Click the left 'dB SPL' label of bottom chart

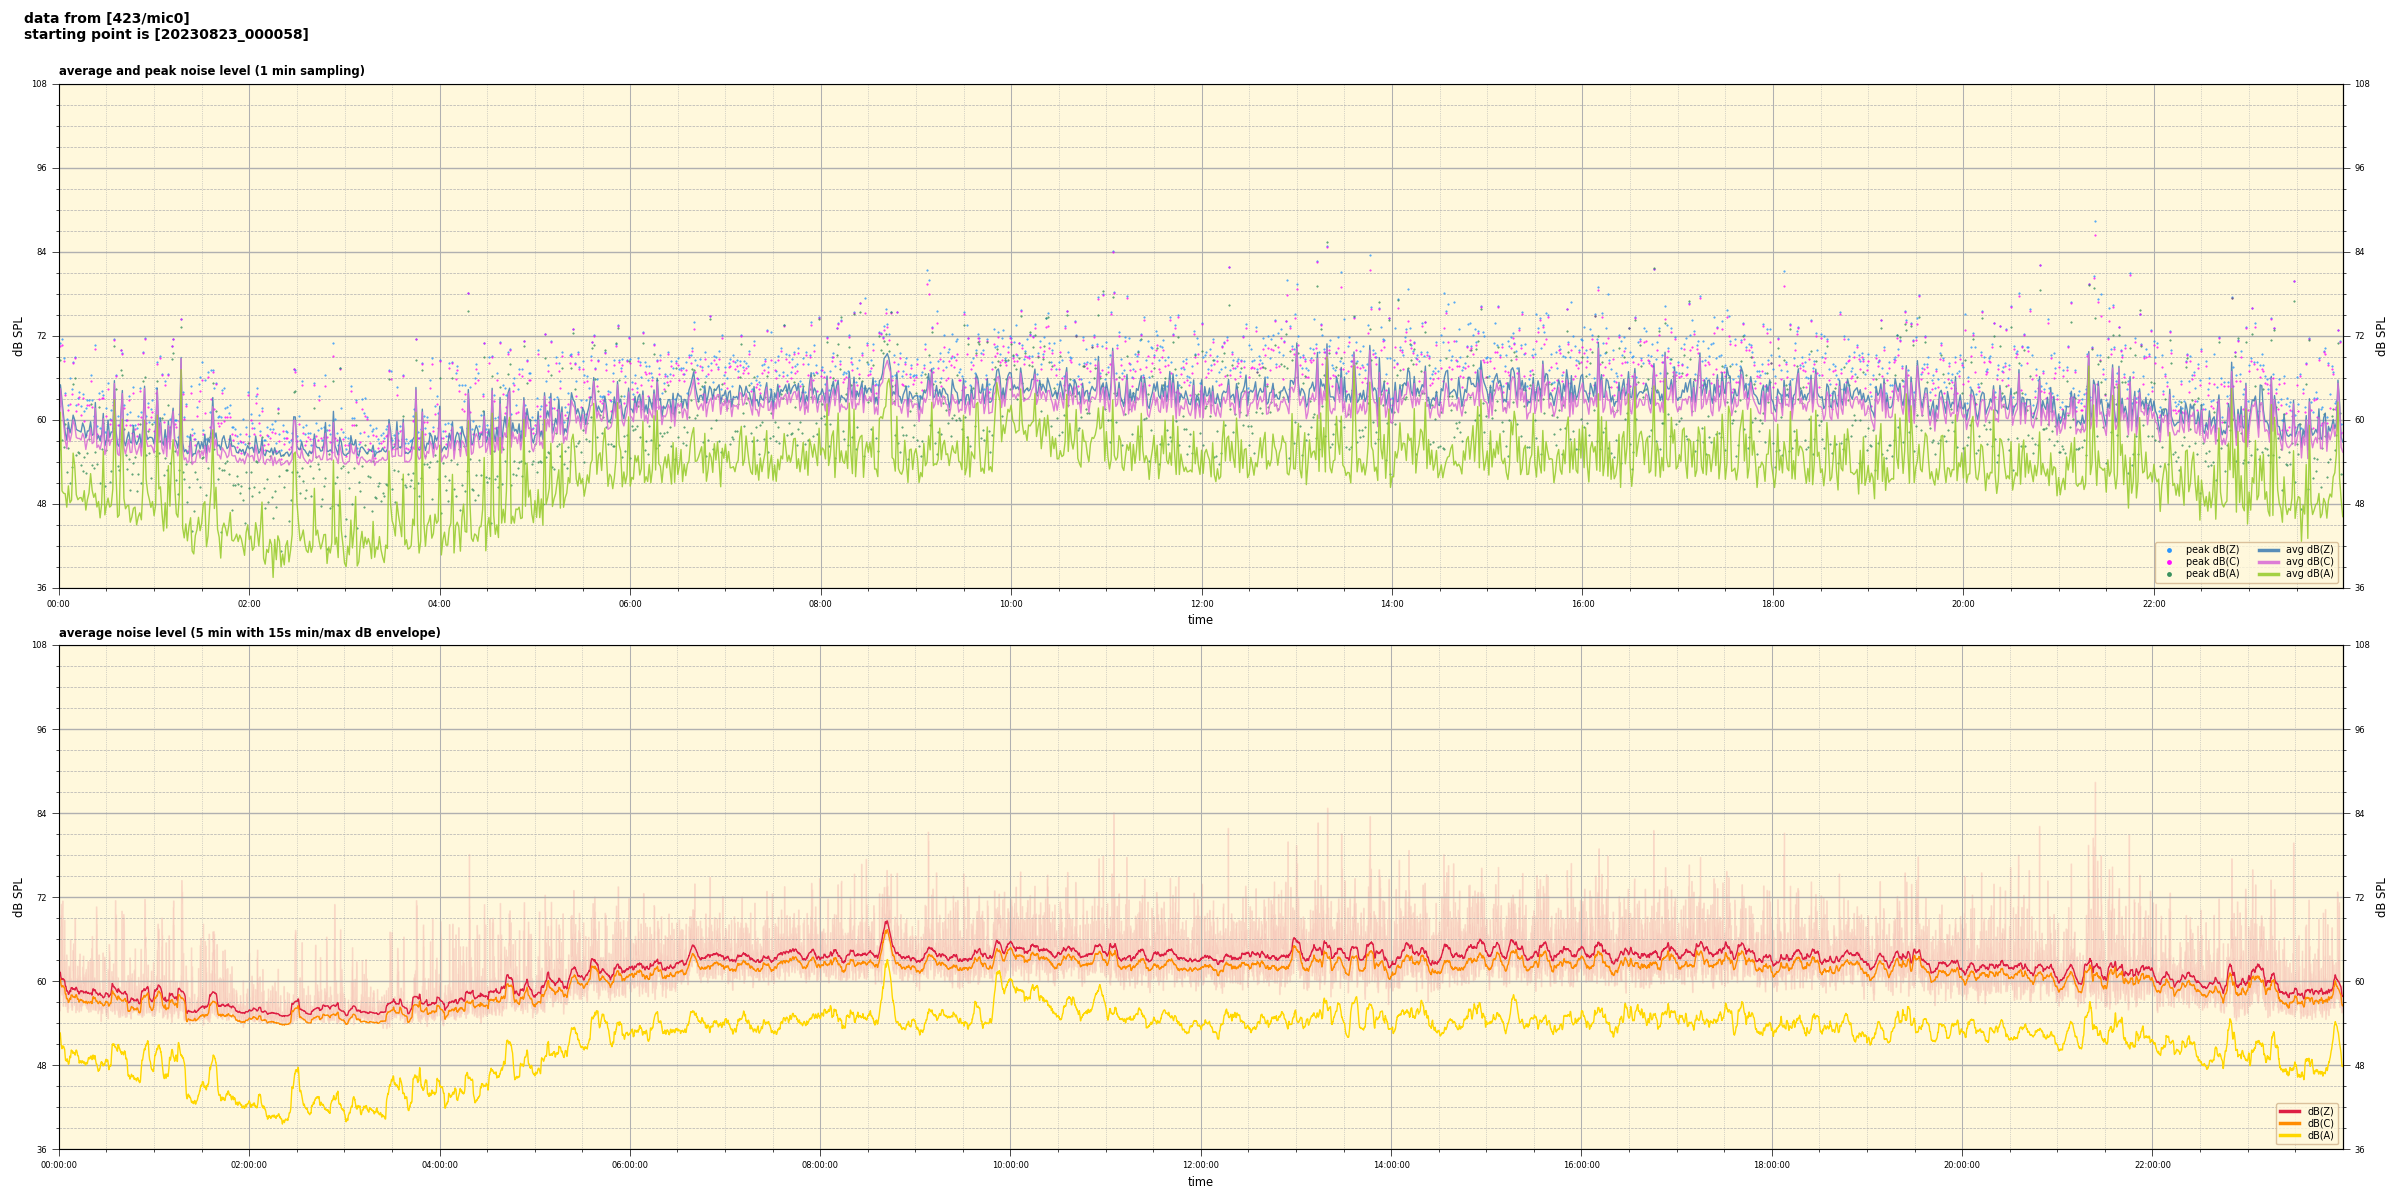(x=18, y=897)
